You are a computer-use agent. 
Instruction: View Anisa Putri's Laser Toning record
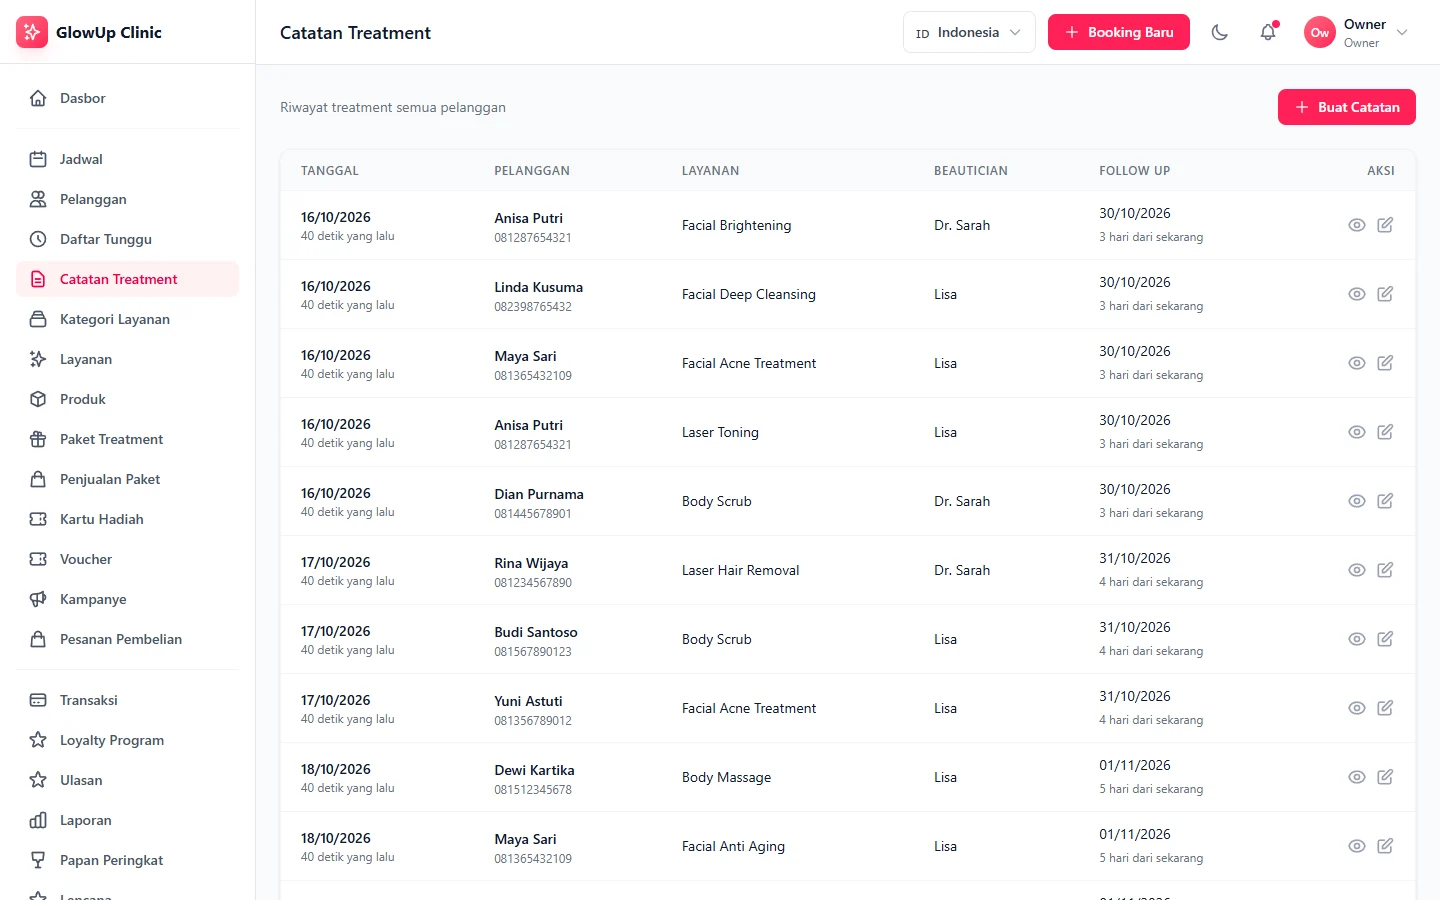(x=1357, y=432)
